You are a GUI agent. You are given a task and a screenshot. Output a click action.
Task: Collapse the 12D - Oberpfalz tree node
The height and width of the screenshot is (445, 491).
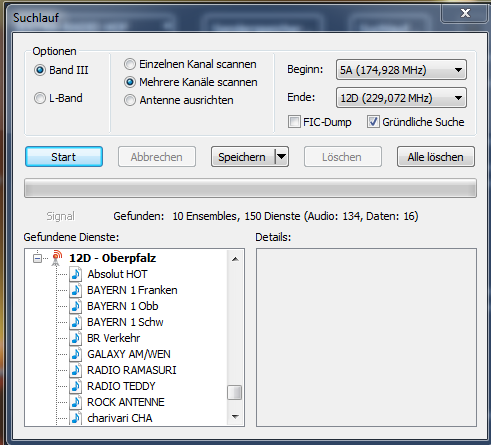point(38,258)
